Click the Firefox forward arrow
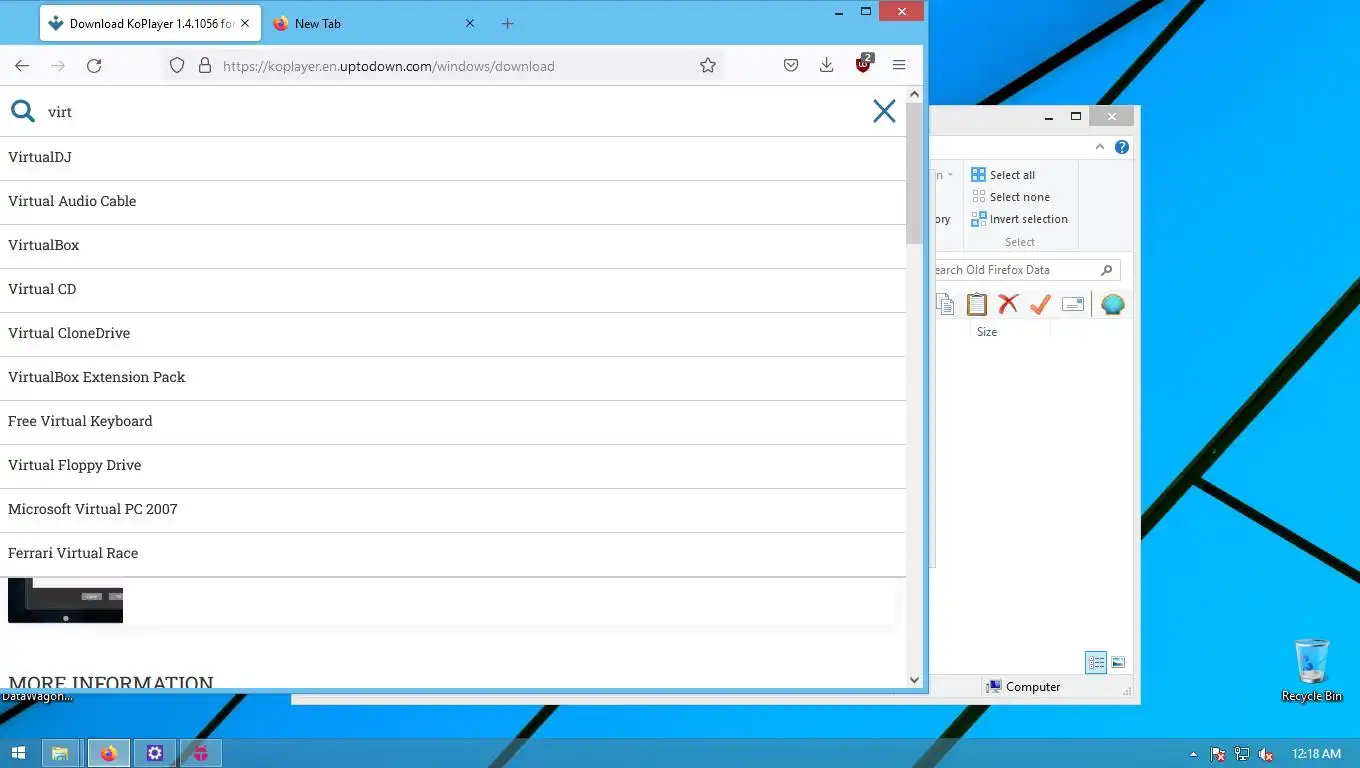 click(x=58, y=65)
